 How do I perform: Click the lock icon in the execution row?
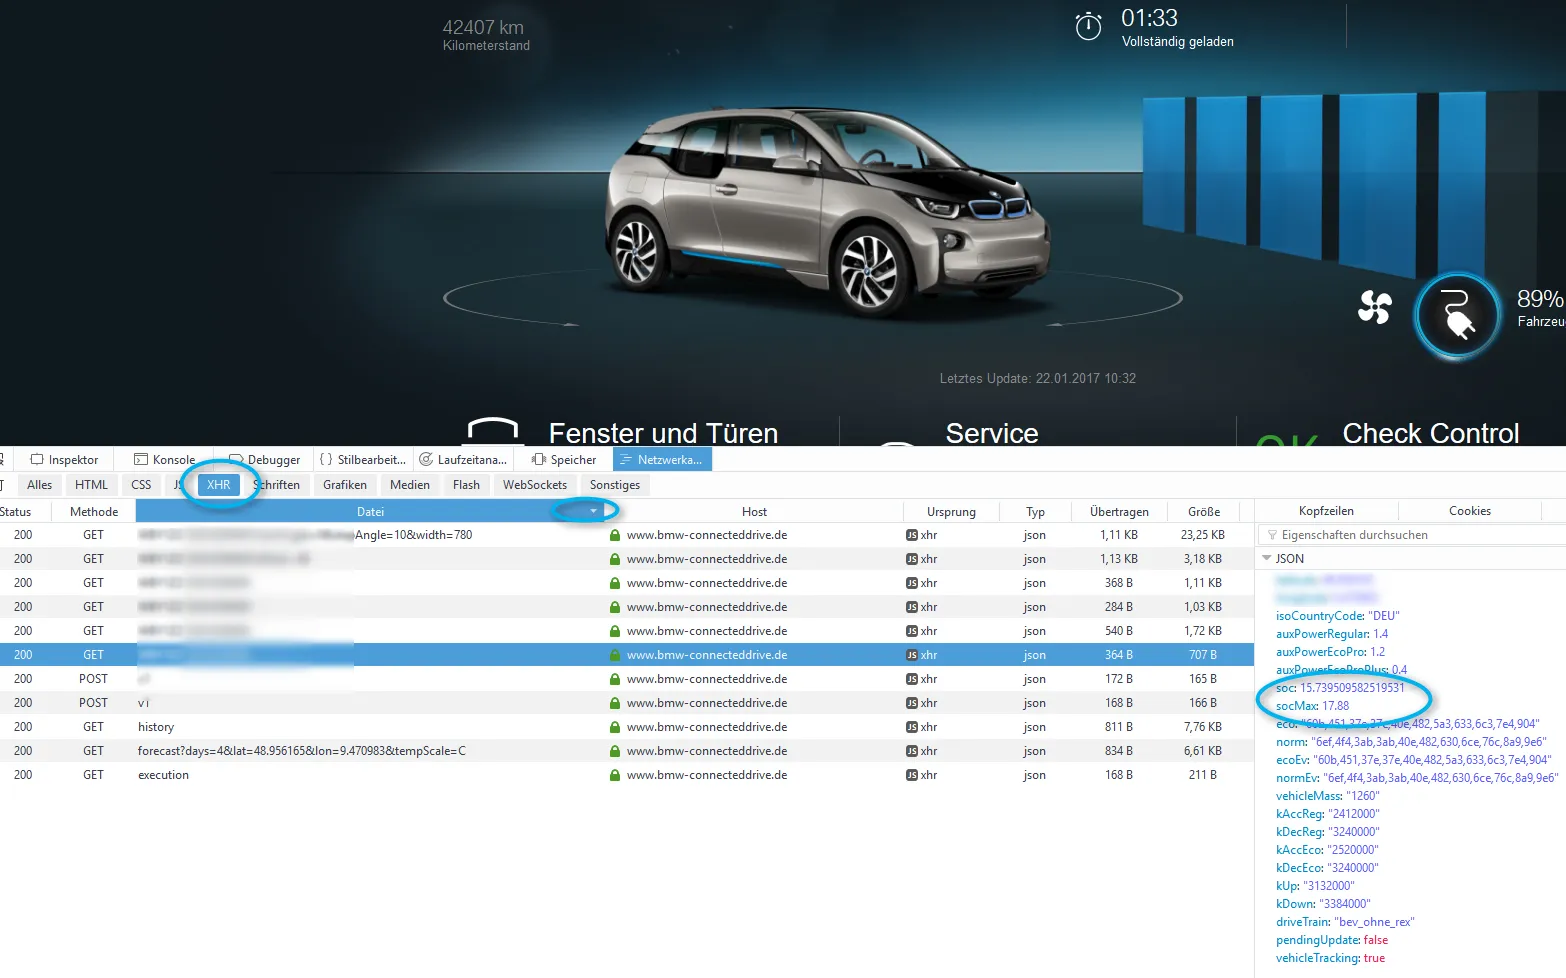pyautogui.click(x=615, y=775)
